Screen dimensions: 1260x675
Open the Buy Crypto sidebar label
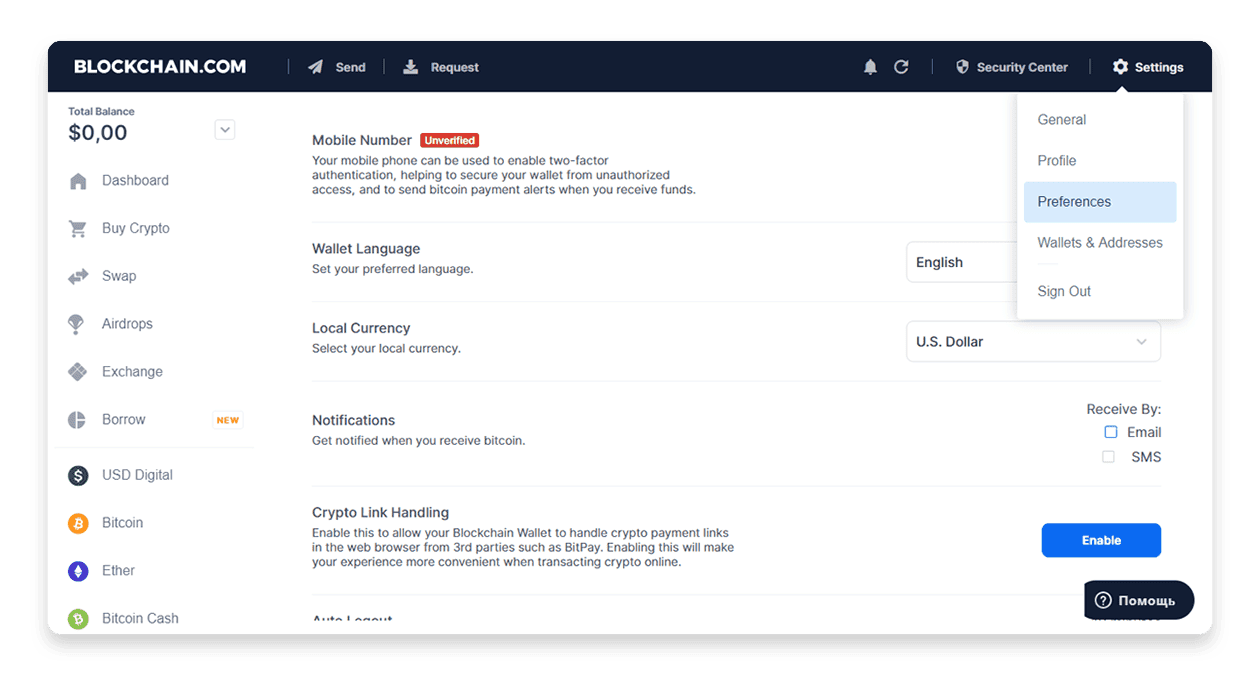point(136,229)
